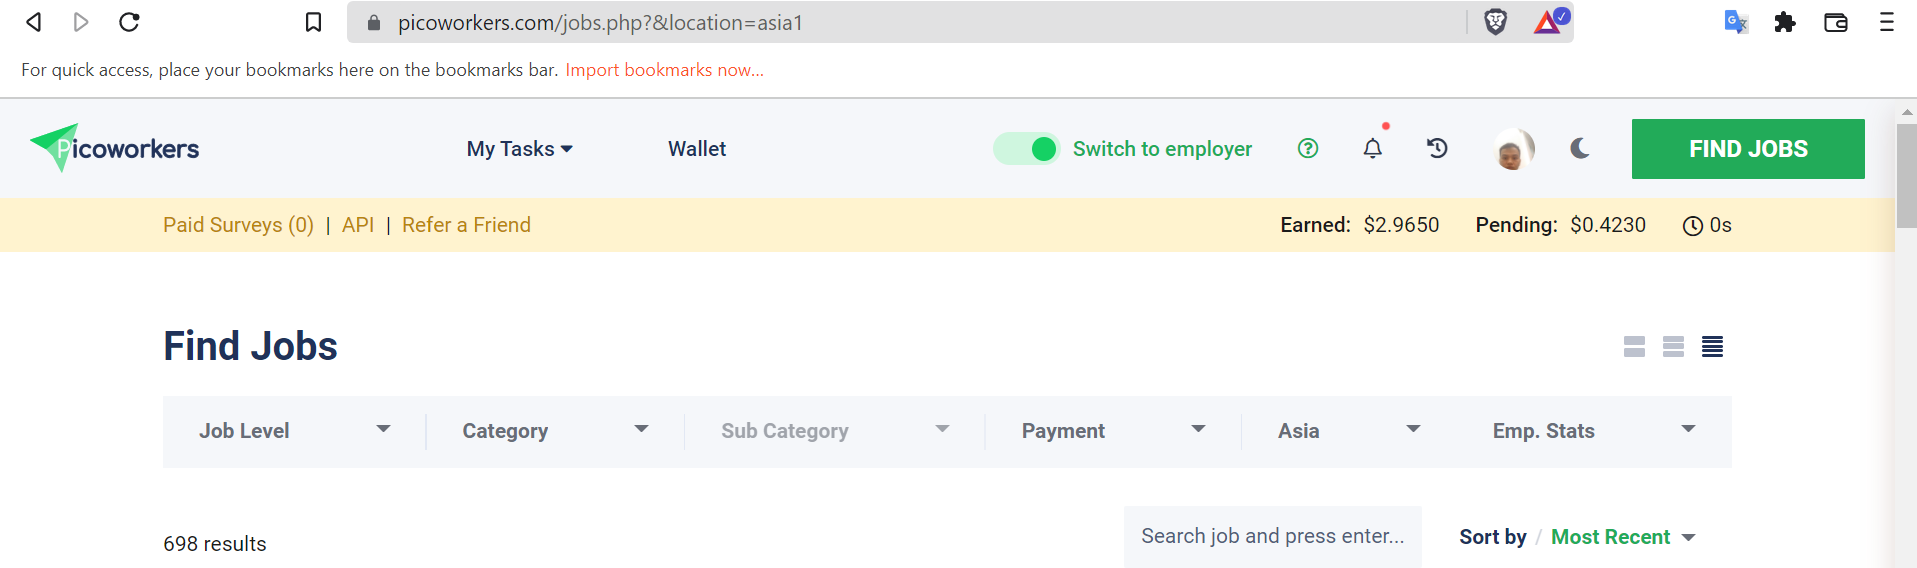Select the large card view icon
Viewport: 1917px width, 568px height.
click(1634, 346)
